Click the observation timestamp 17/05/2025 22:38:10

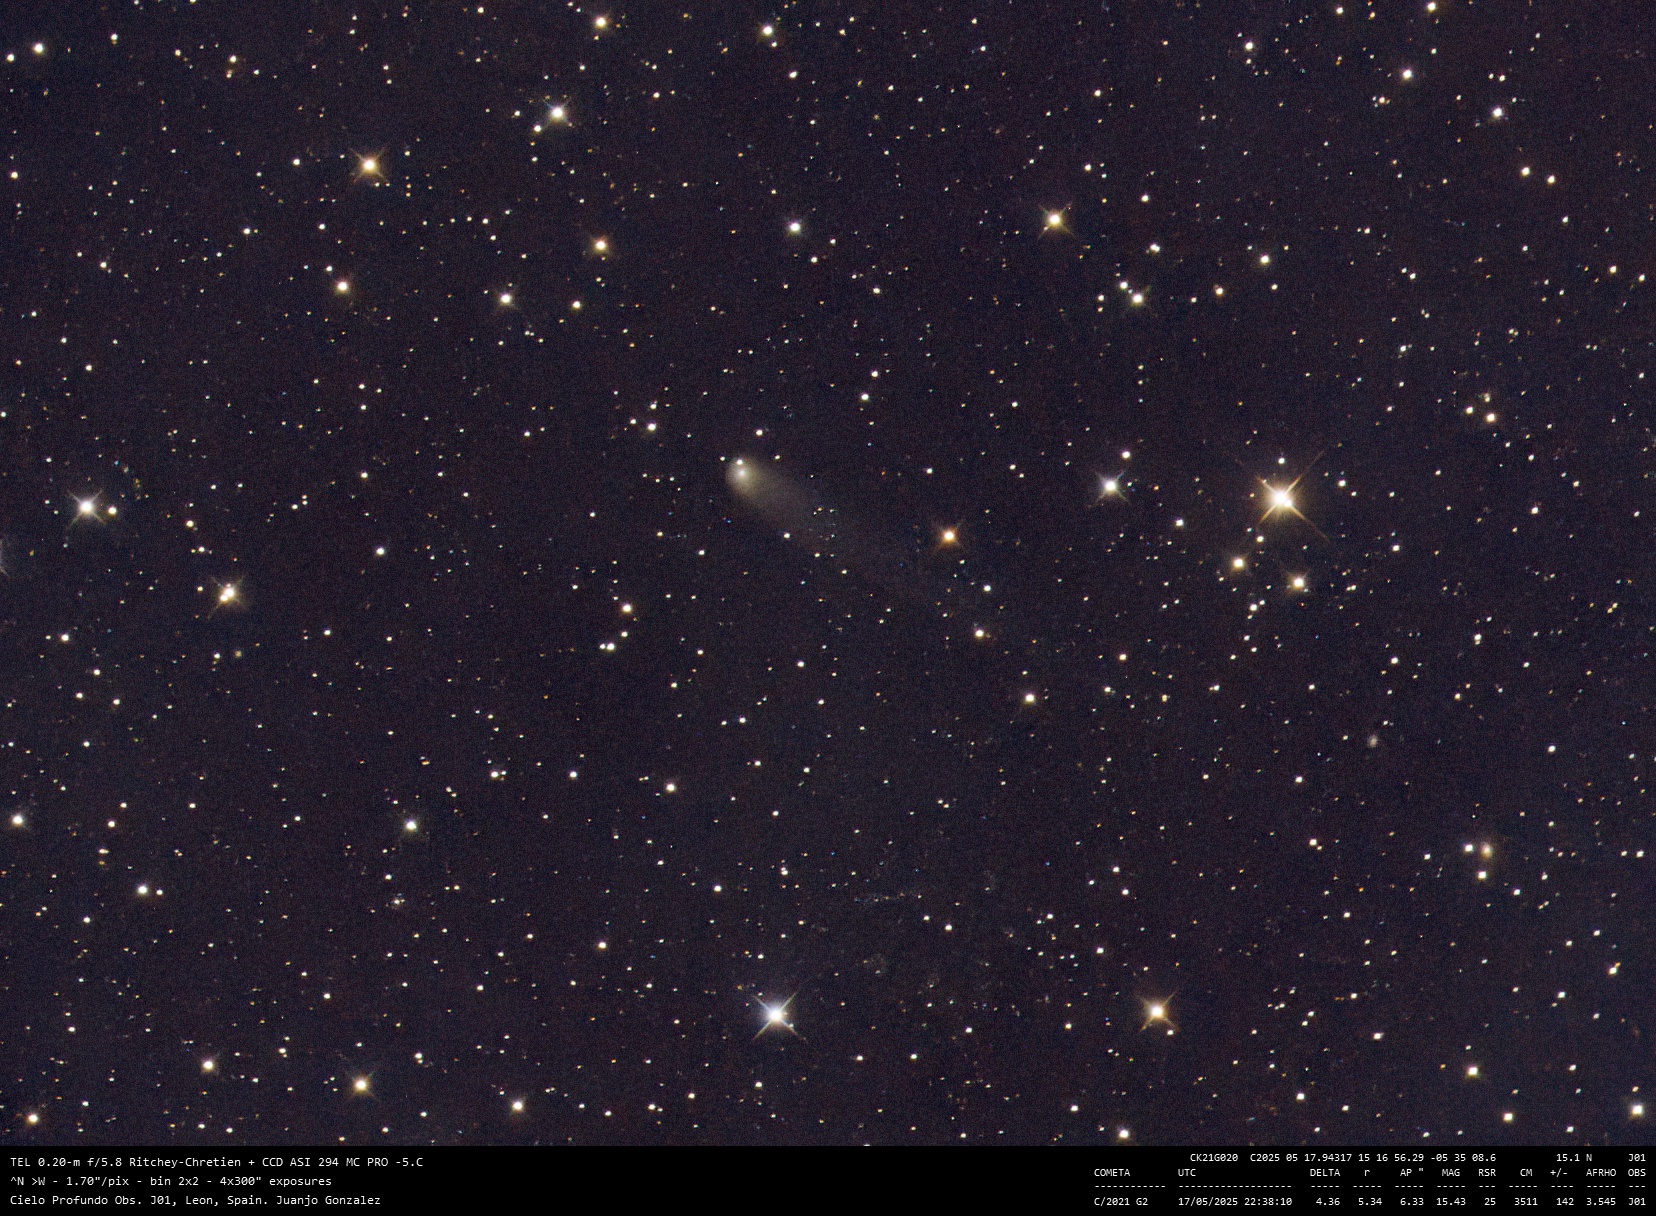click(x=1234, y=1201)
